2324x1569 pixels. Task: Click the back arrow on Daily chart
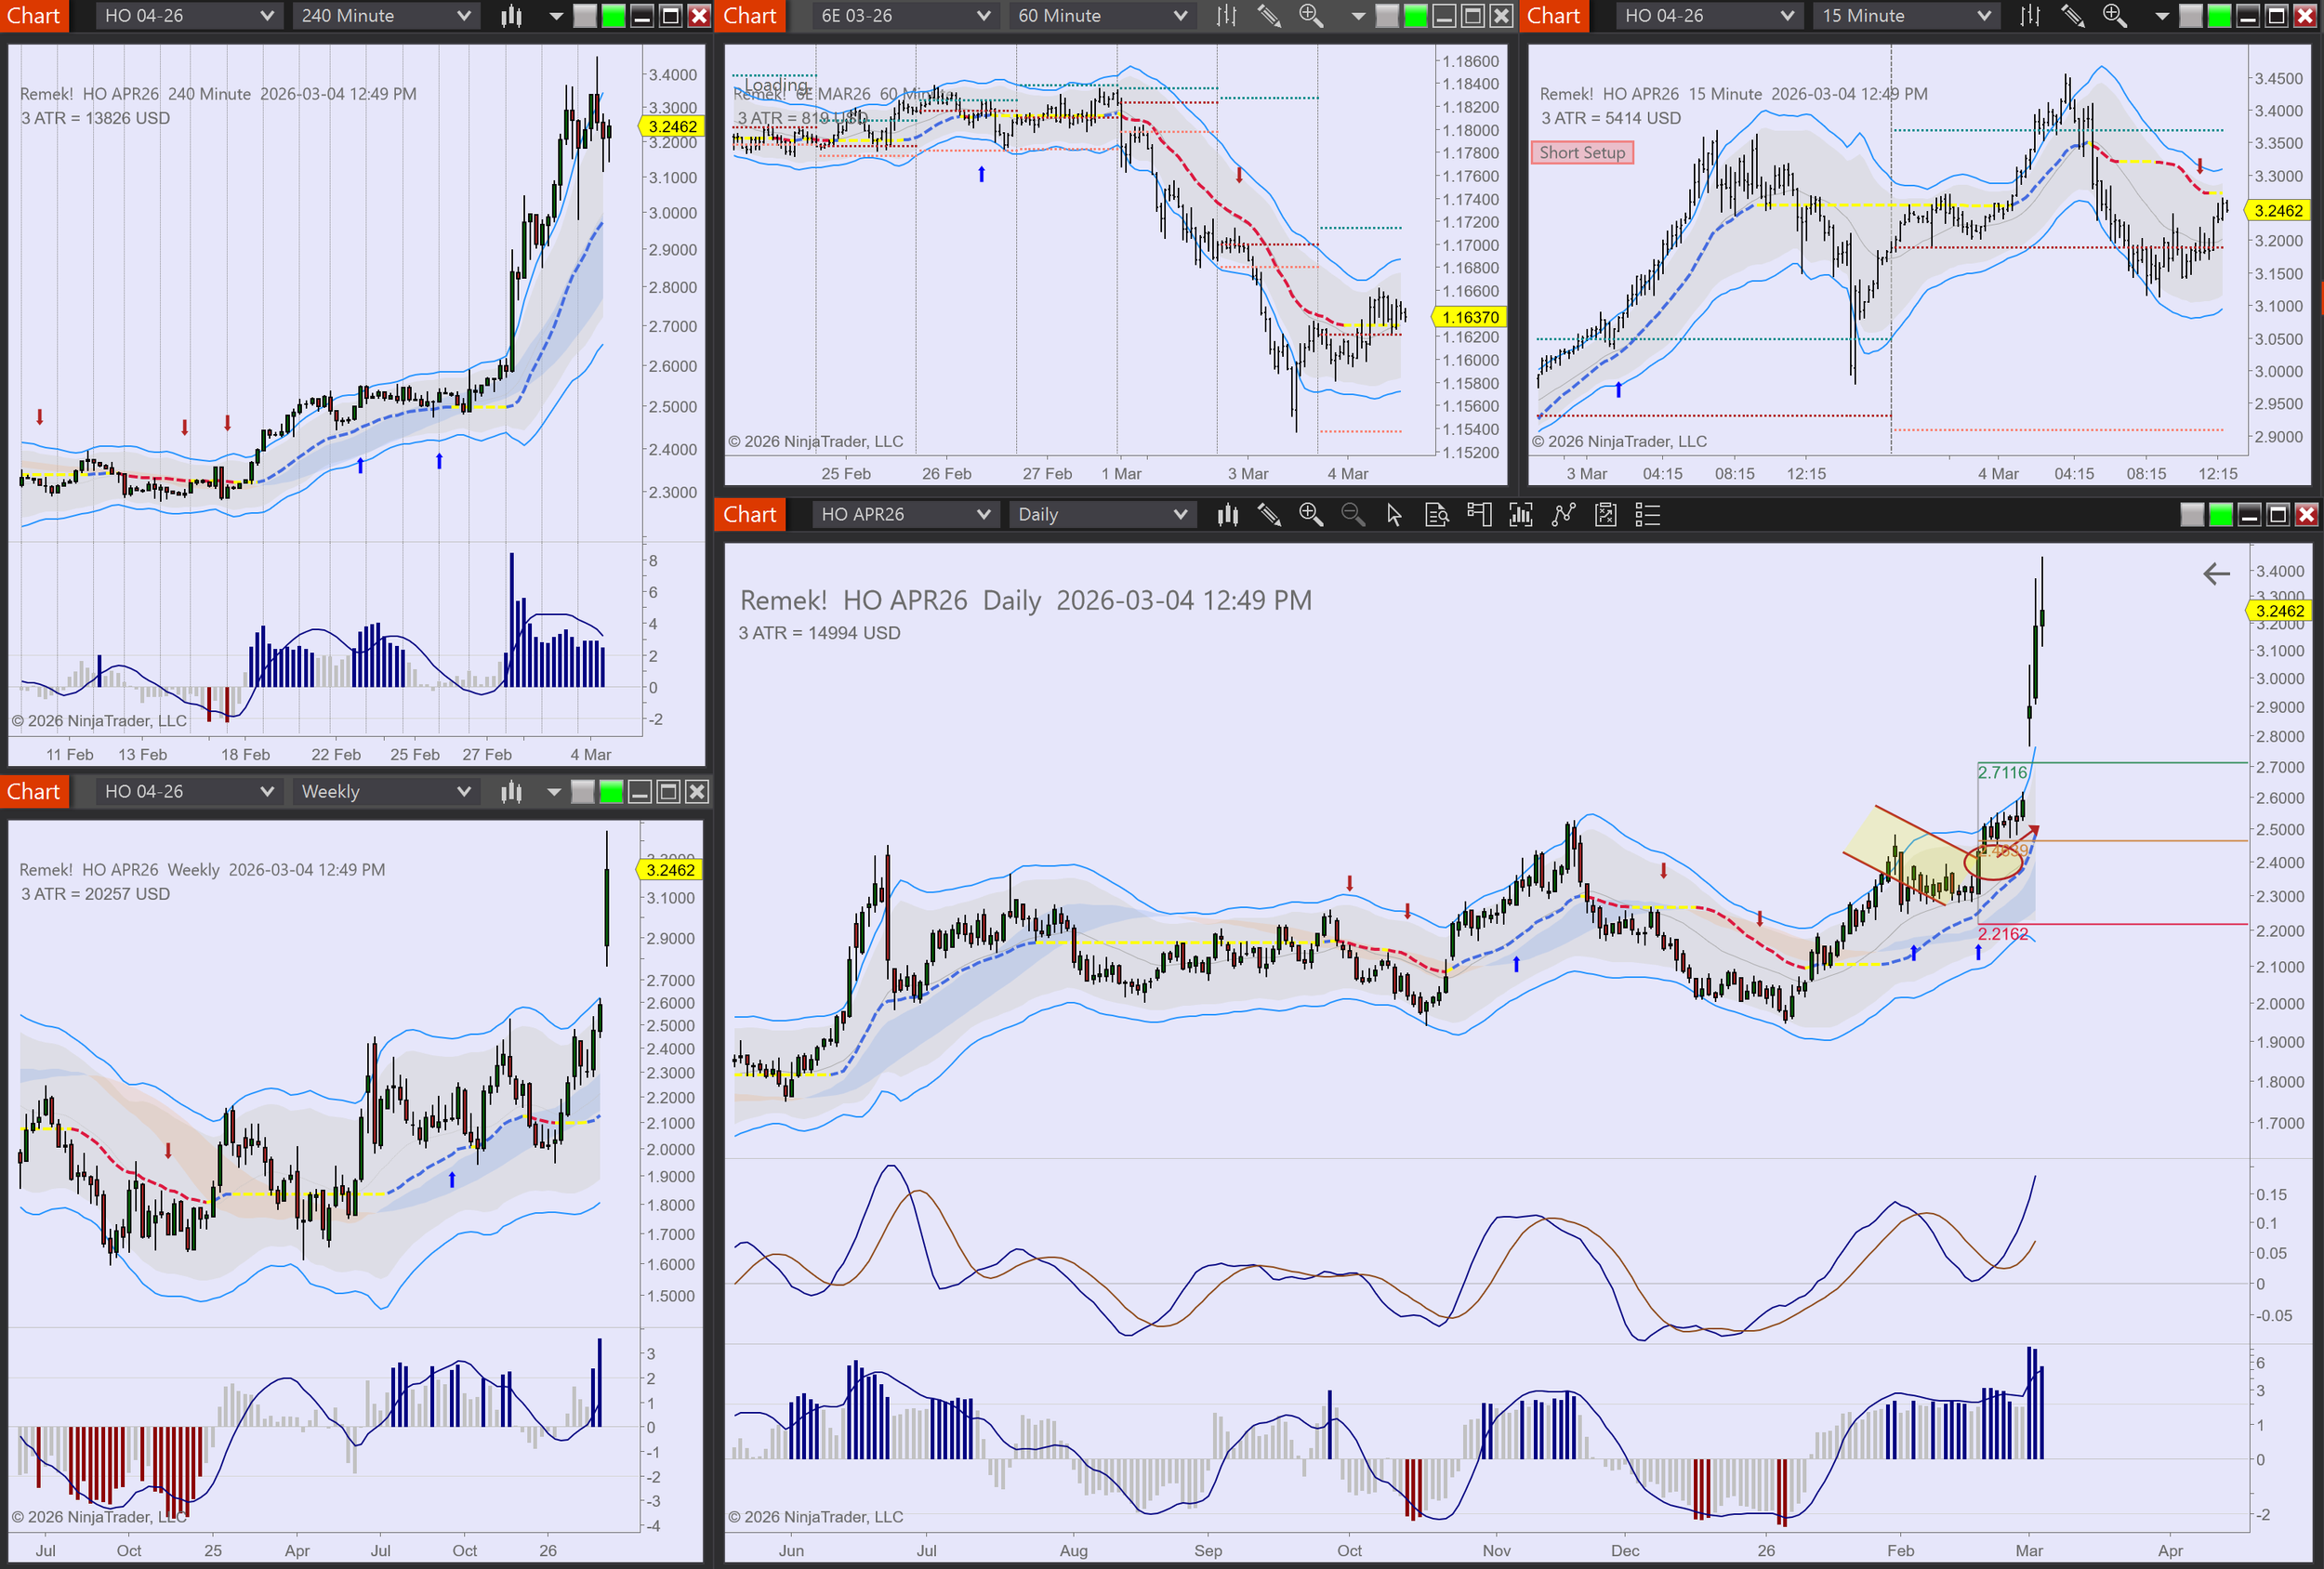click(2216, 573)
